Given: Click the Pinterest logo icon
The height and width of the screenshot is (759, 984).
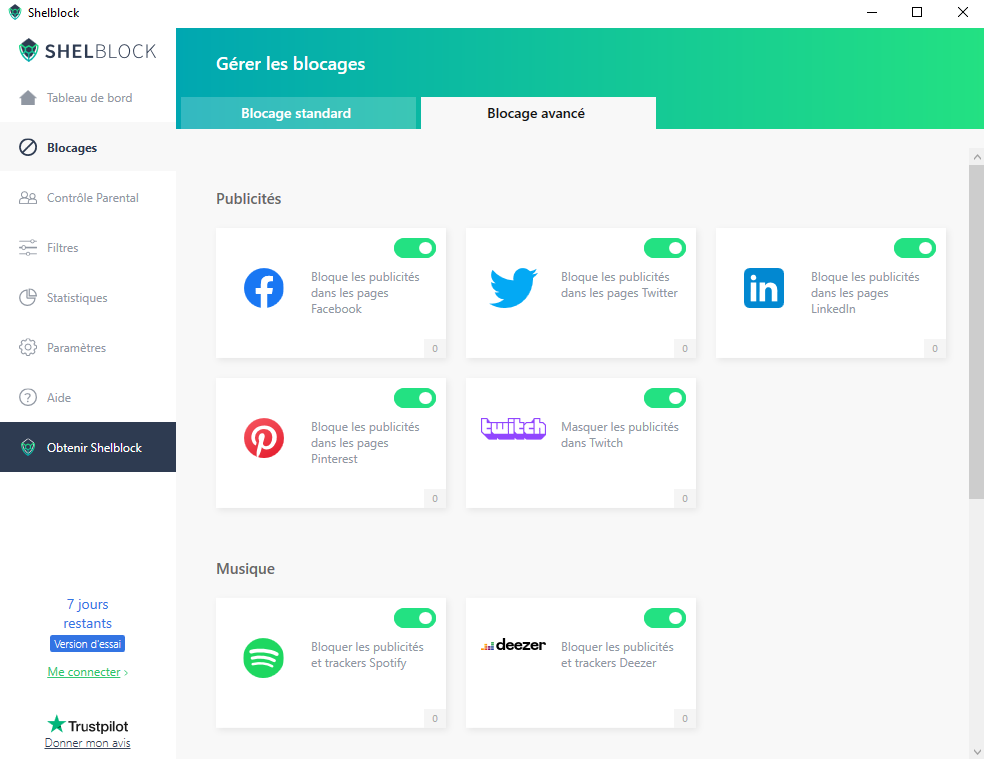Looking at the screenshot, I should click(264, 438).
